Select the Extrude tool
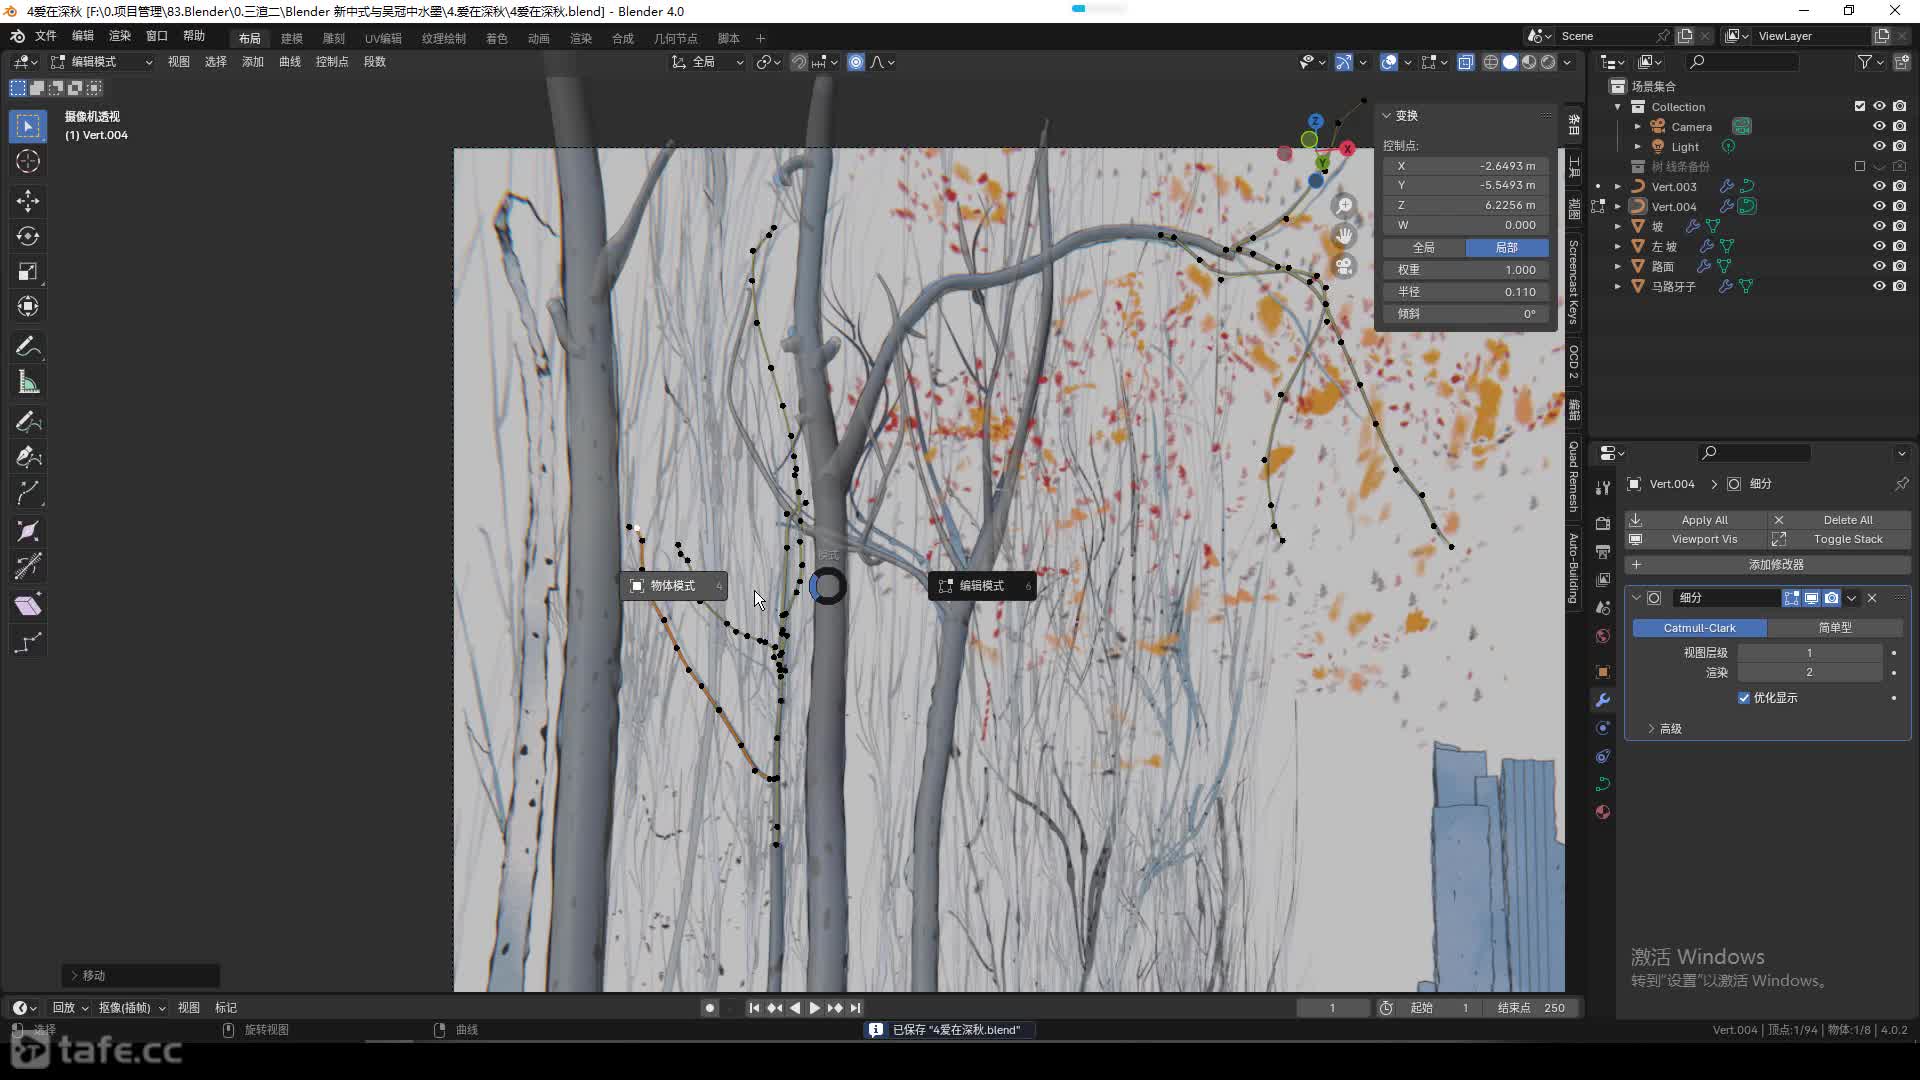Viewport: 1920px width, 1080px height. point(28,492)
